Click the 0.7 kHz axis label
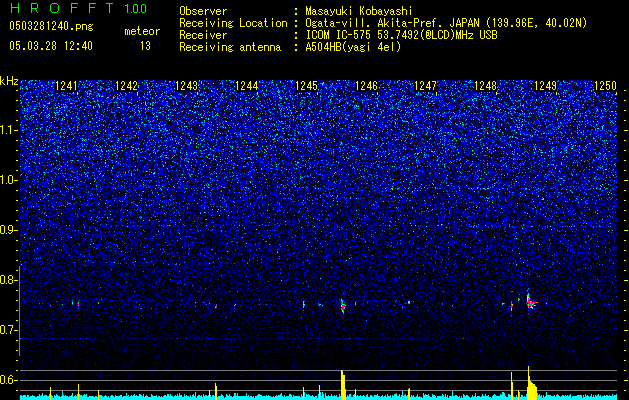The width and height of the screenshot is (629, 400). coord(9,330)
